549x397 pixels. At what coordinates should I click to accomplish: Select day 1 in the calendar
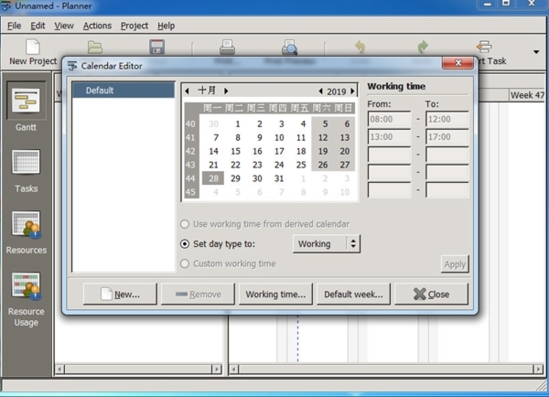237,124
